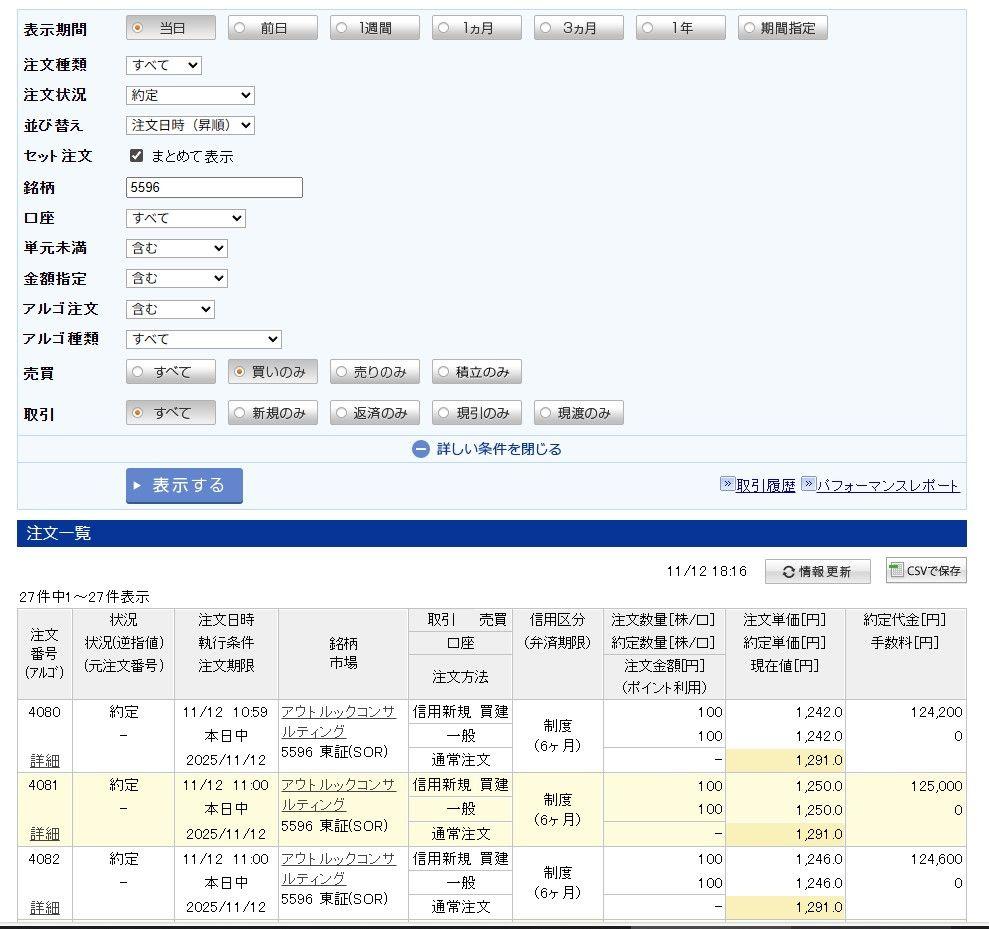This screenshot has height=929, width=989.
Task: Select the 期間指定 radio button
Action: tap(749, 27)
